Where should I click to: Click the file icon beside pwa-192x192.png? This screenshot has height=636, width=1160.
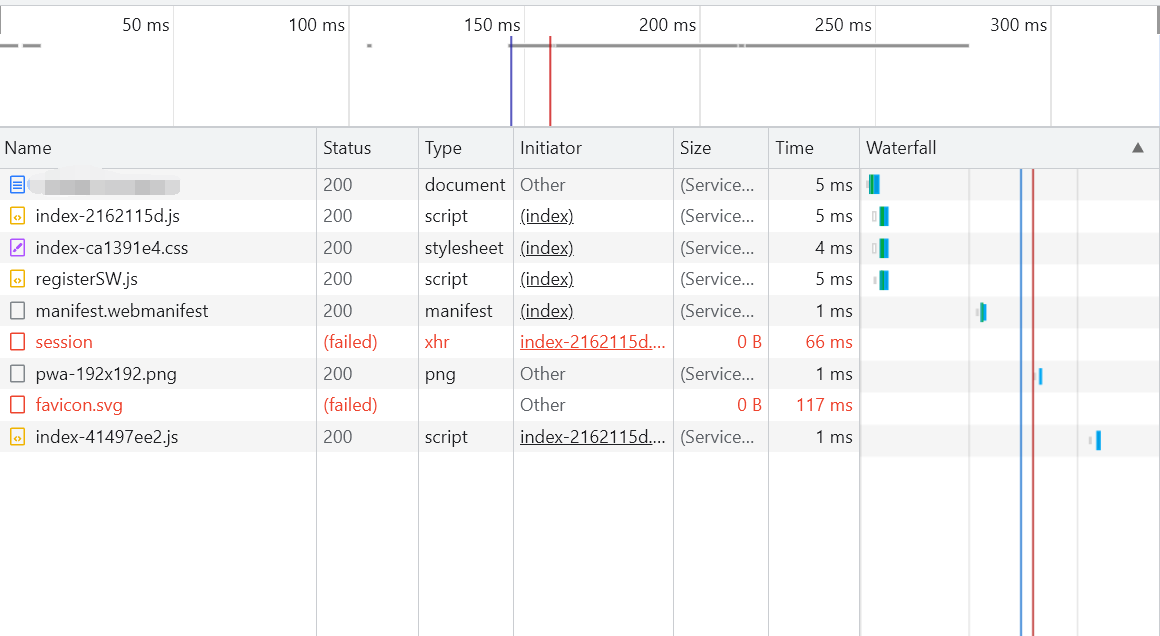17,373
